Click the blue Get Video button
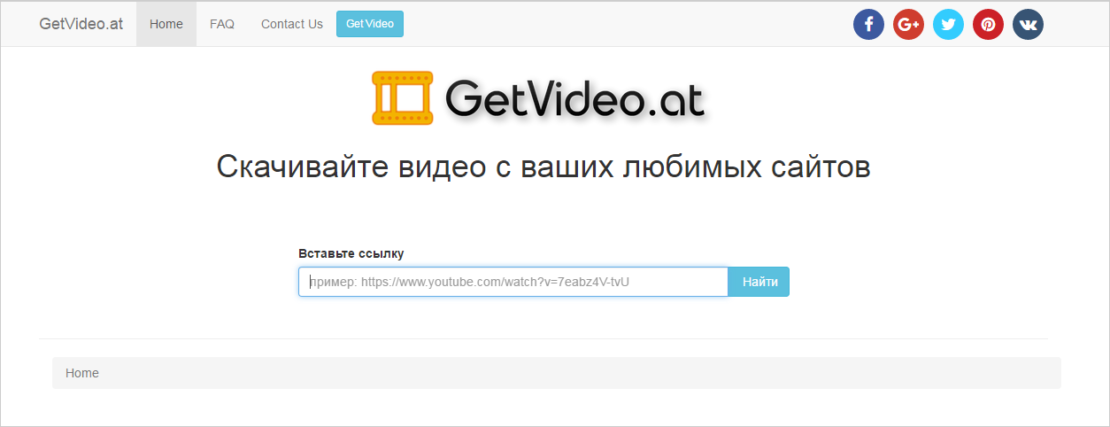 pos(370,24)
